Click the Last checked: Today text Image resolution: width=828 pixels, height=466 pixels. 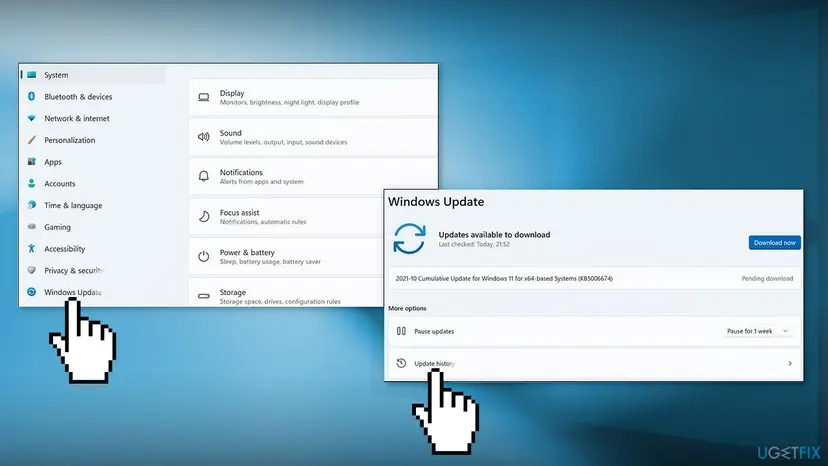tap(474, 244)
